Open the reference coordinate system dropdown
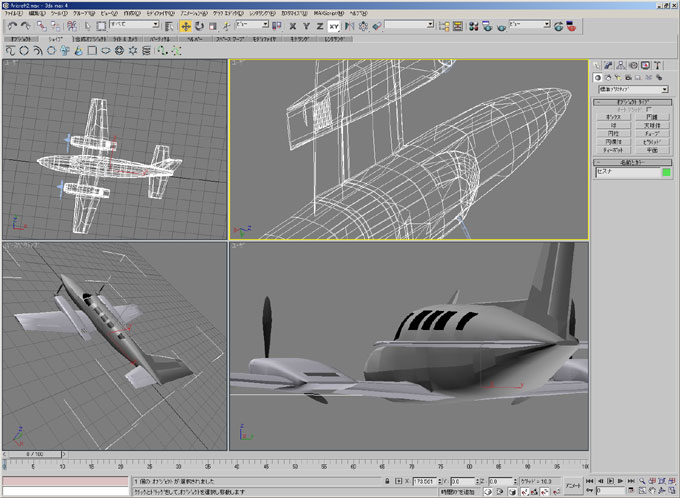This screenshot has height=498, width=680. 252,25
